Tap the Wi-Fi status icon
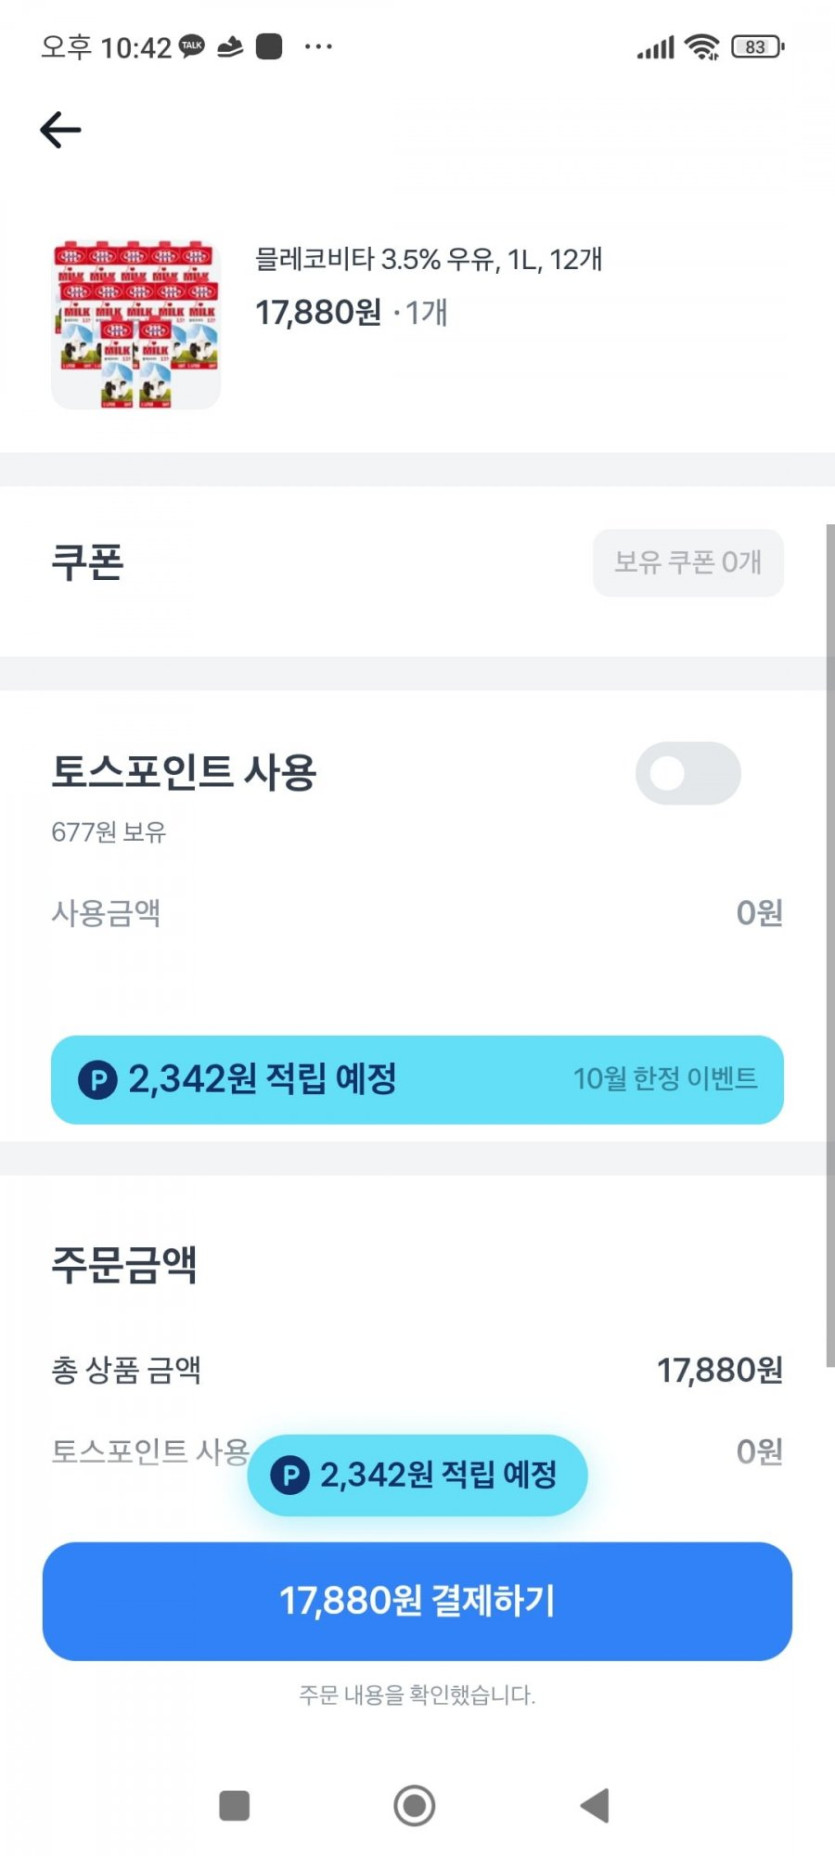Screen dimensions: 835x1856 pos(702,46)
